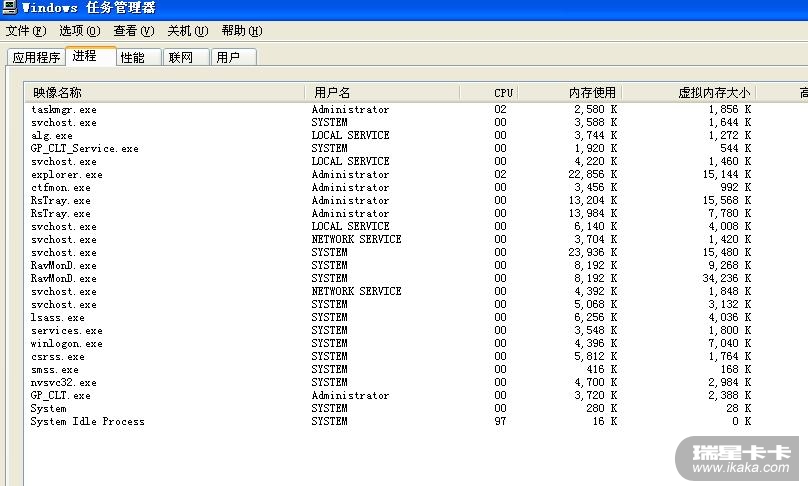The height and width of the screenshot is (486, 808).
Task: Open the 文件(F) menu
Action: tap(26, 31)
